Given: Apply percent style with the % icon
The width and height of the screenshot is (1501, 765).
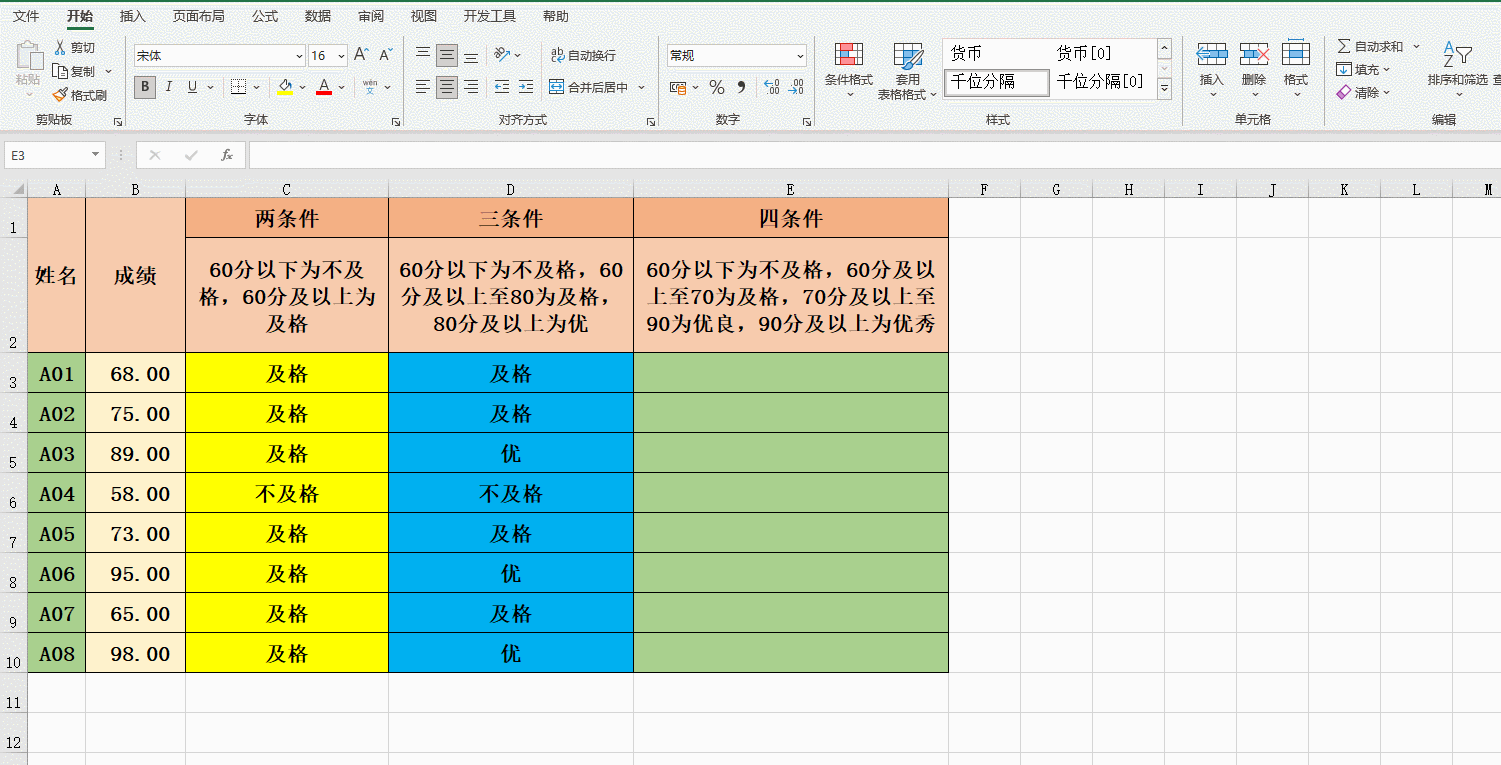Looking at the screenshot, I should 717,87.
